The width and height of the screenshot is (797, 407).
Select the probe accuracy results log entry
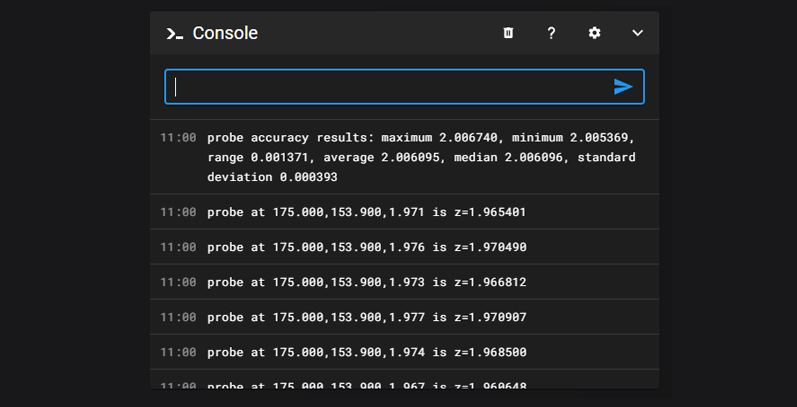(421, 157)
